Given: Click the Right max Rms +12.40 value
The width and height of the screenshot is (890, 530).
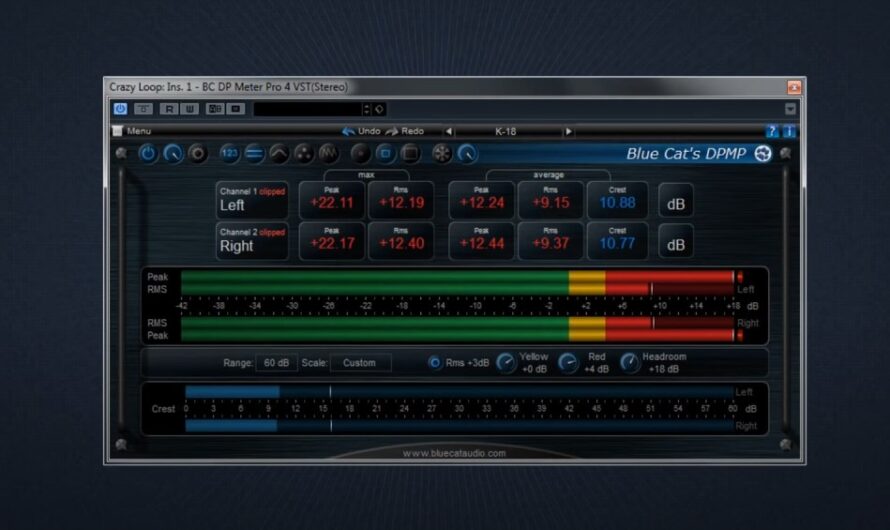Looking at the screenshot, I should [x=401, y=241].
